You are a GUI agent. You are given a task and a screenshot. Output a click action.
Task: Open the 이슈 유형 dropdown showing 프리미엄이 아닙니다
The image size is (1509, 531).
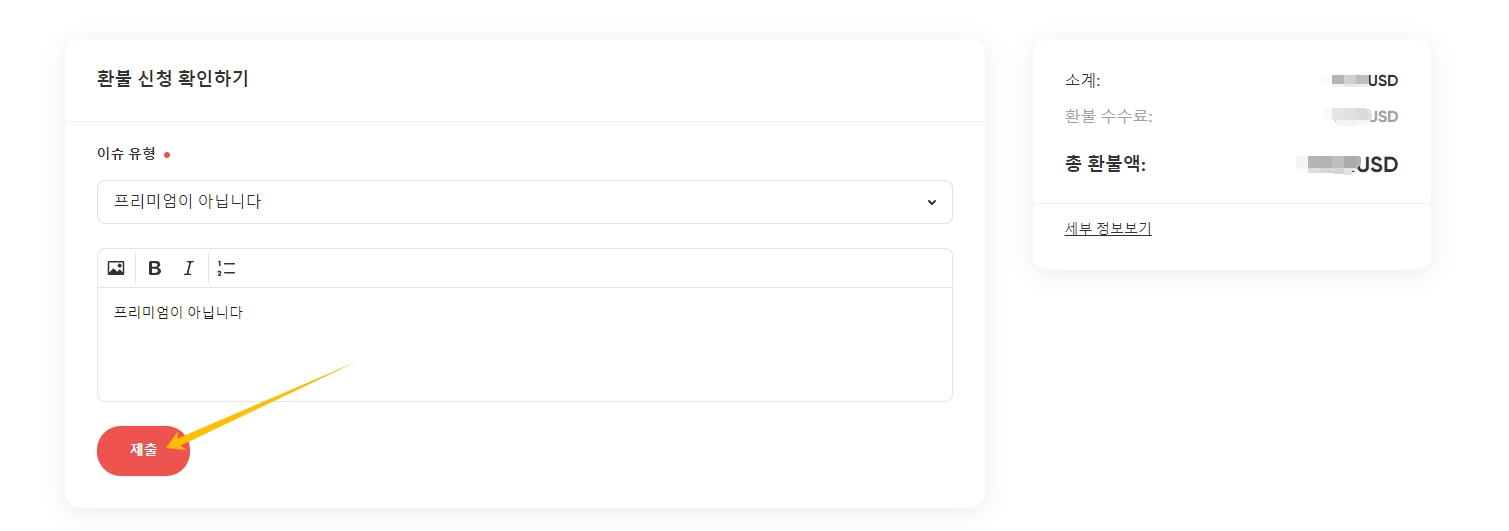(525, 202)
